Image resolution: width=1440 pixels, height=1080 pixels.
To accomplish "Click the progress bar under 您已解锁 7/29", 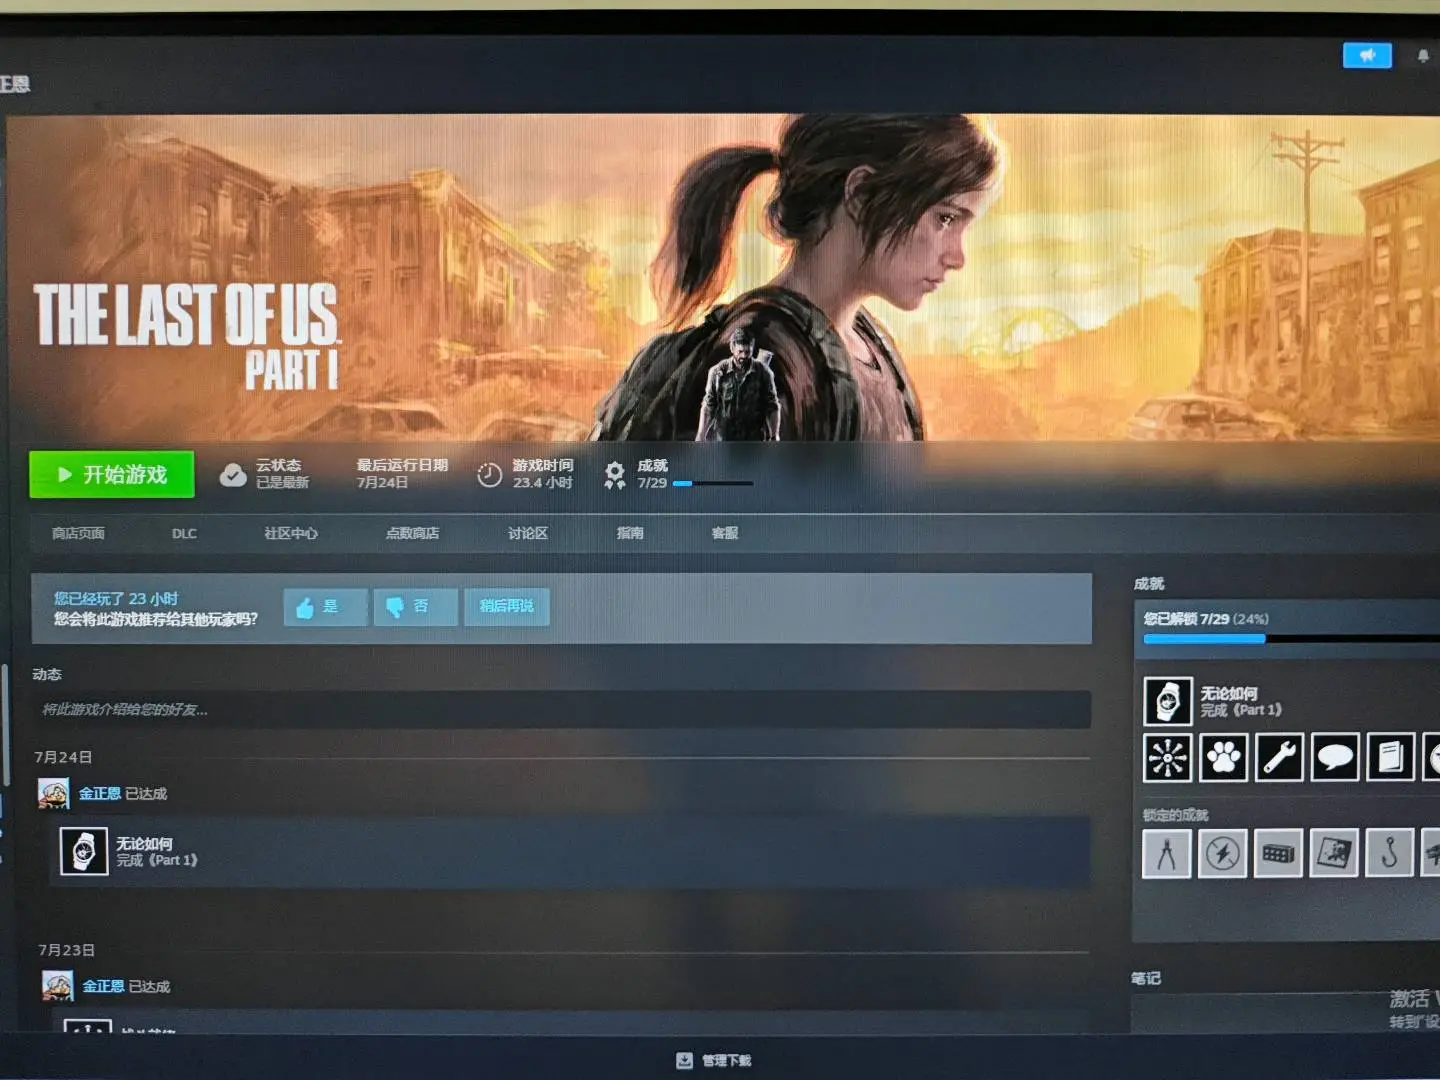I will (x=1291, y=638).
